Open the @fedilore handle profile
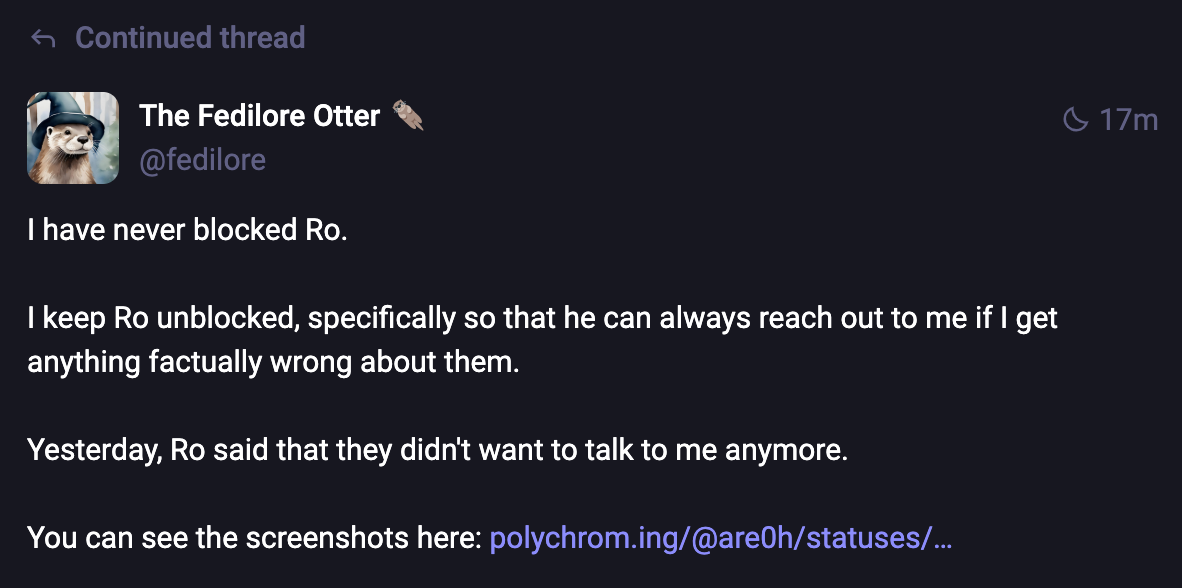Screen dimensions: 1182x588 [203, 160]
